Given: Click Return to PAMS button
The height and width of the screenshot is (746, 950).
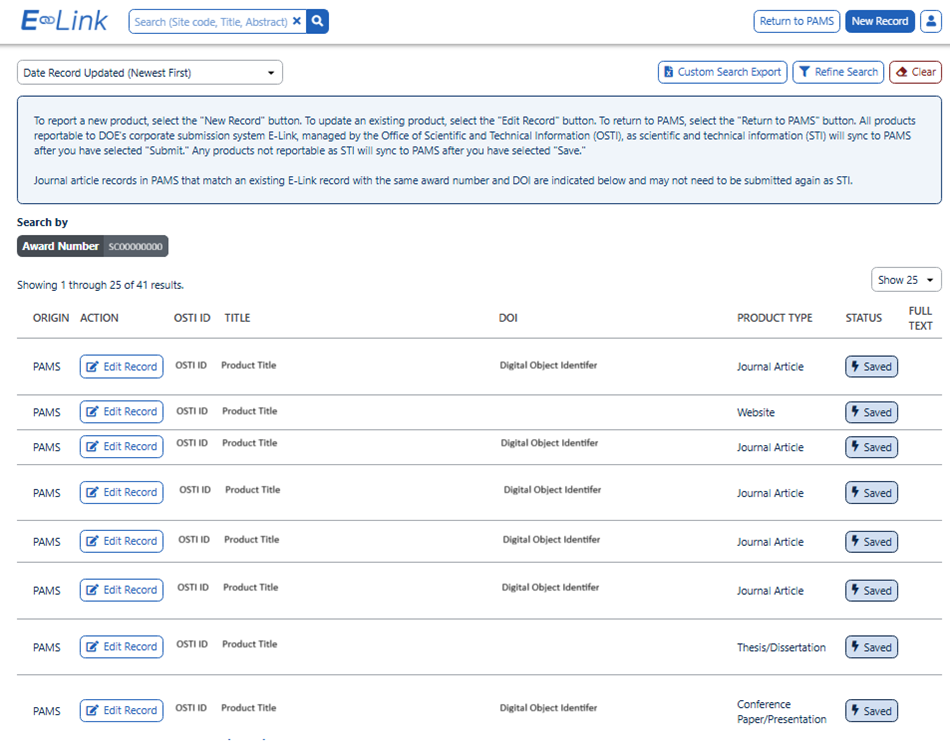Looking at the screenshot, I should (796, 21).
